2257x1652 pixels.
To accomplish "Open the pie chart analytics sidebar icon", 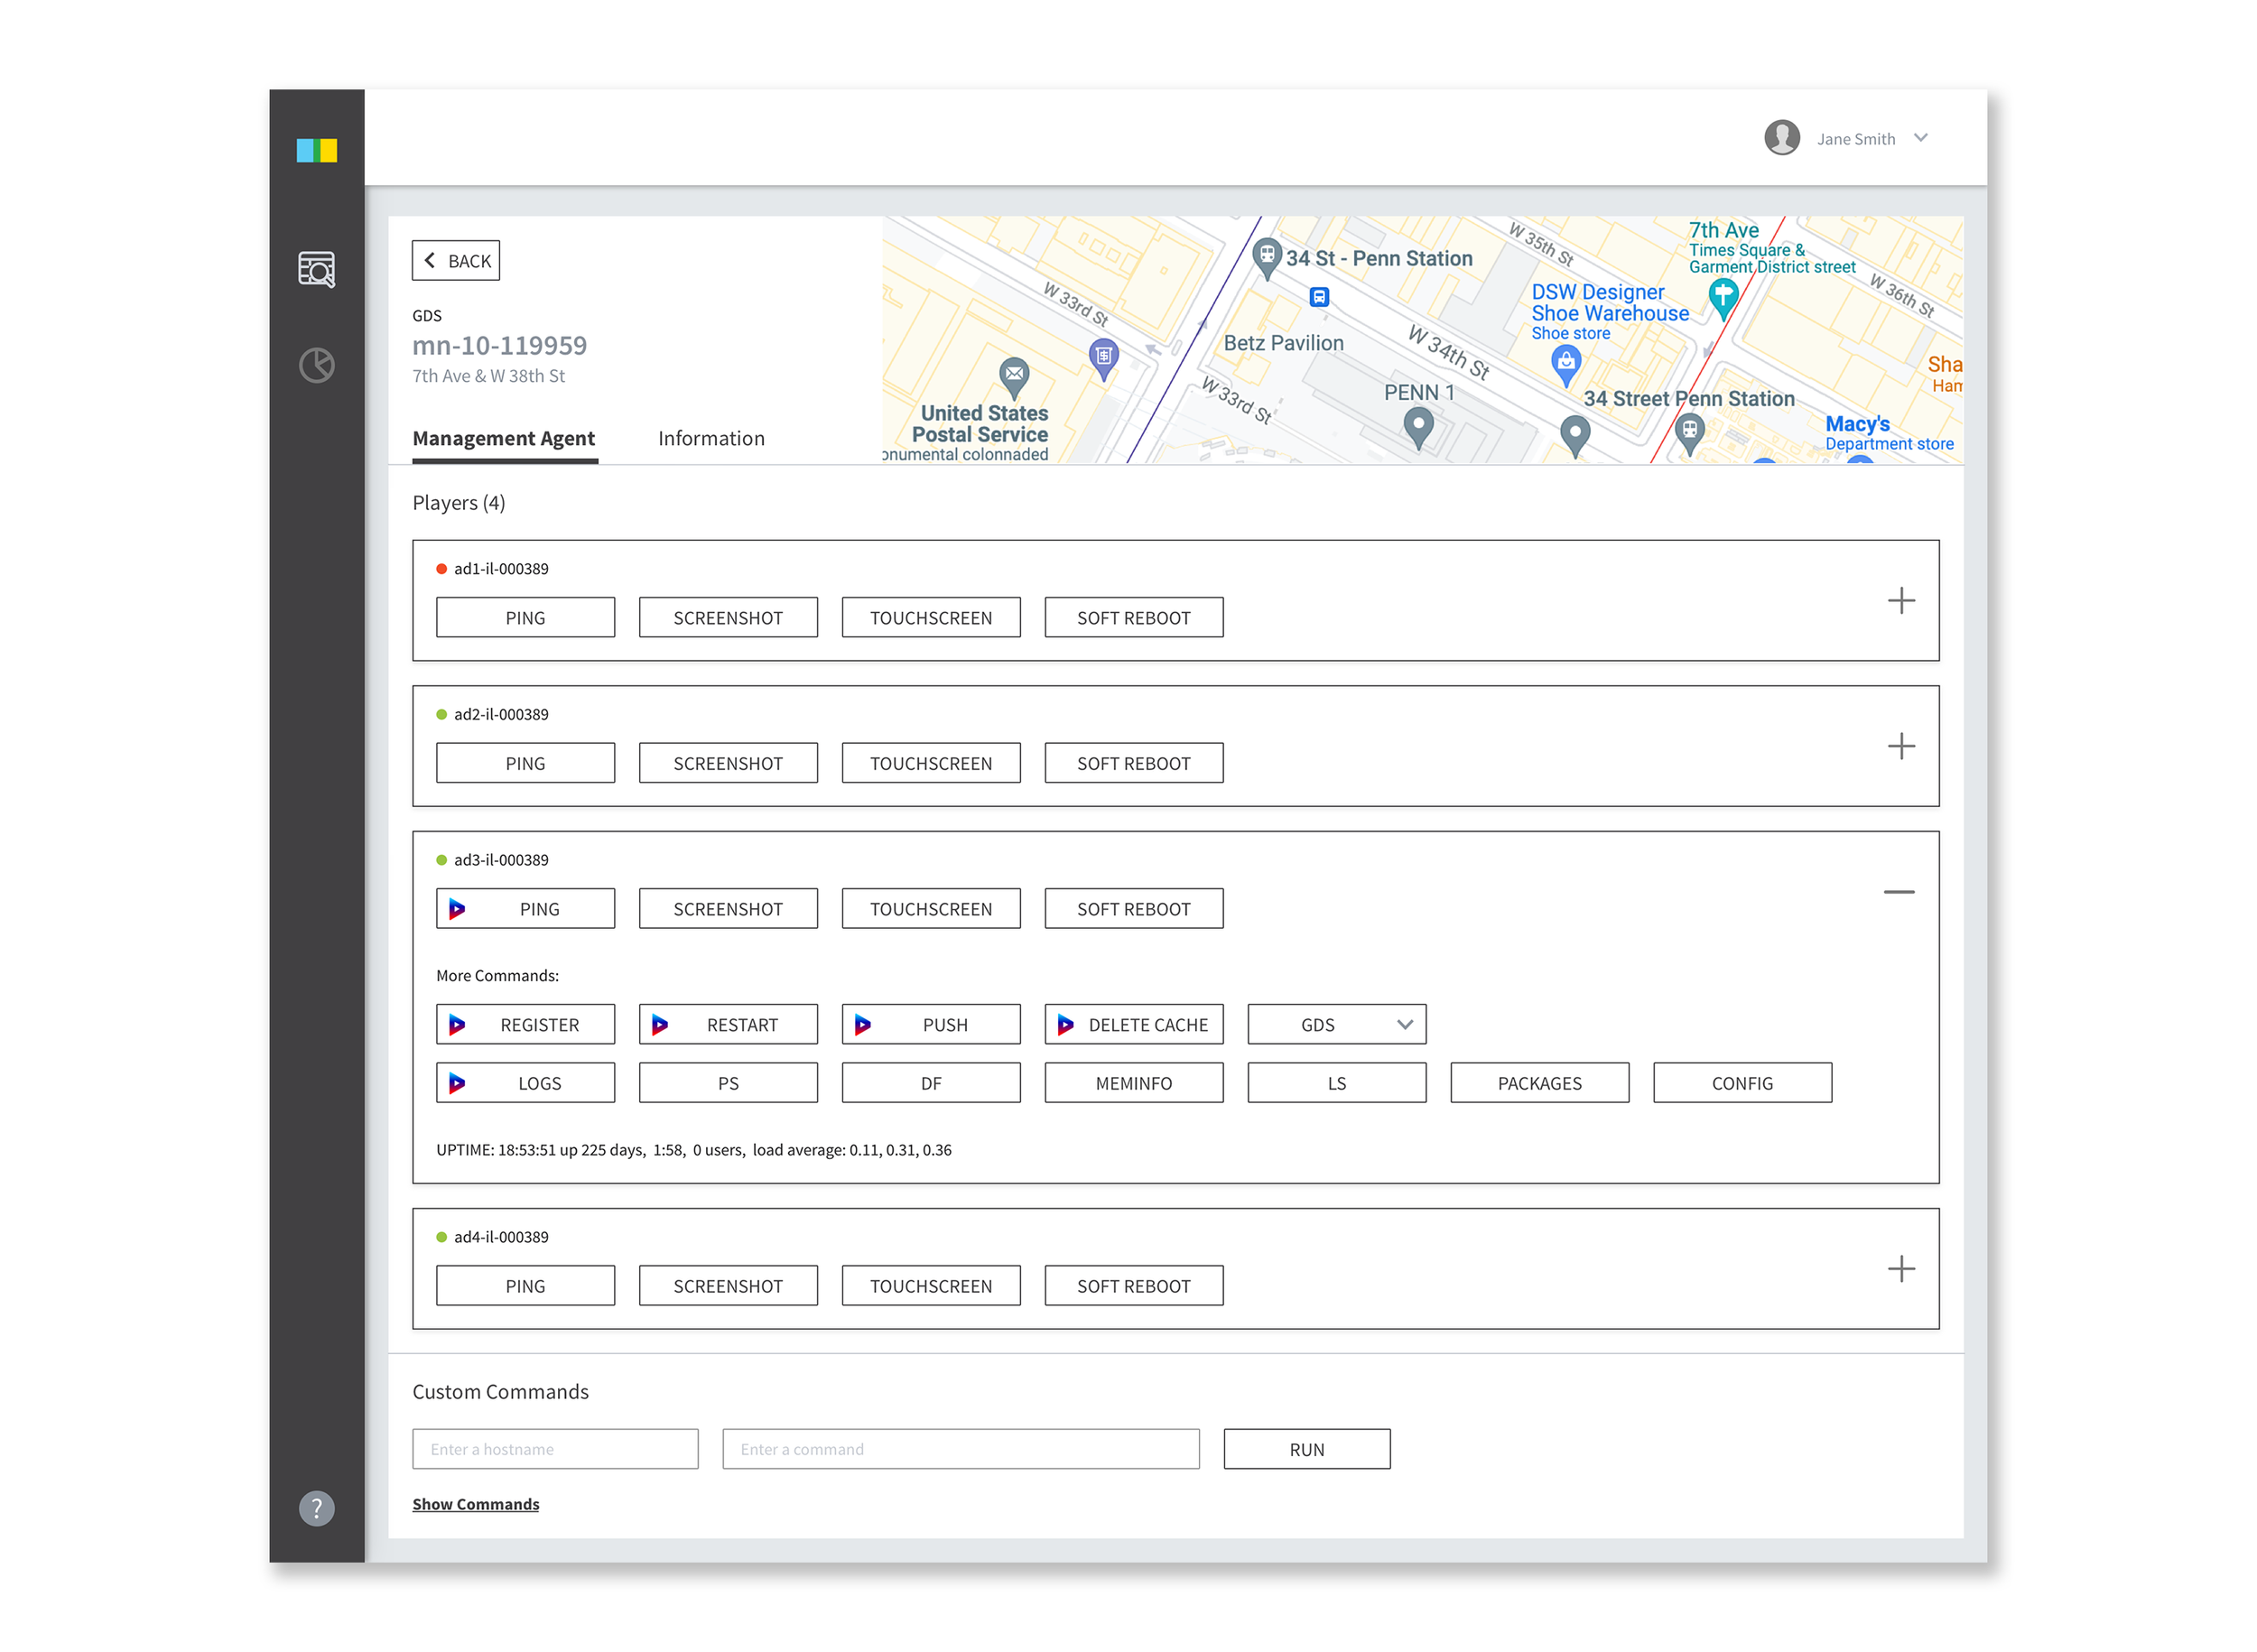I will coord(316,365).
